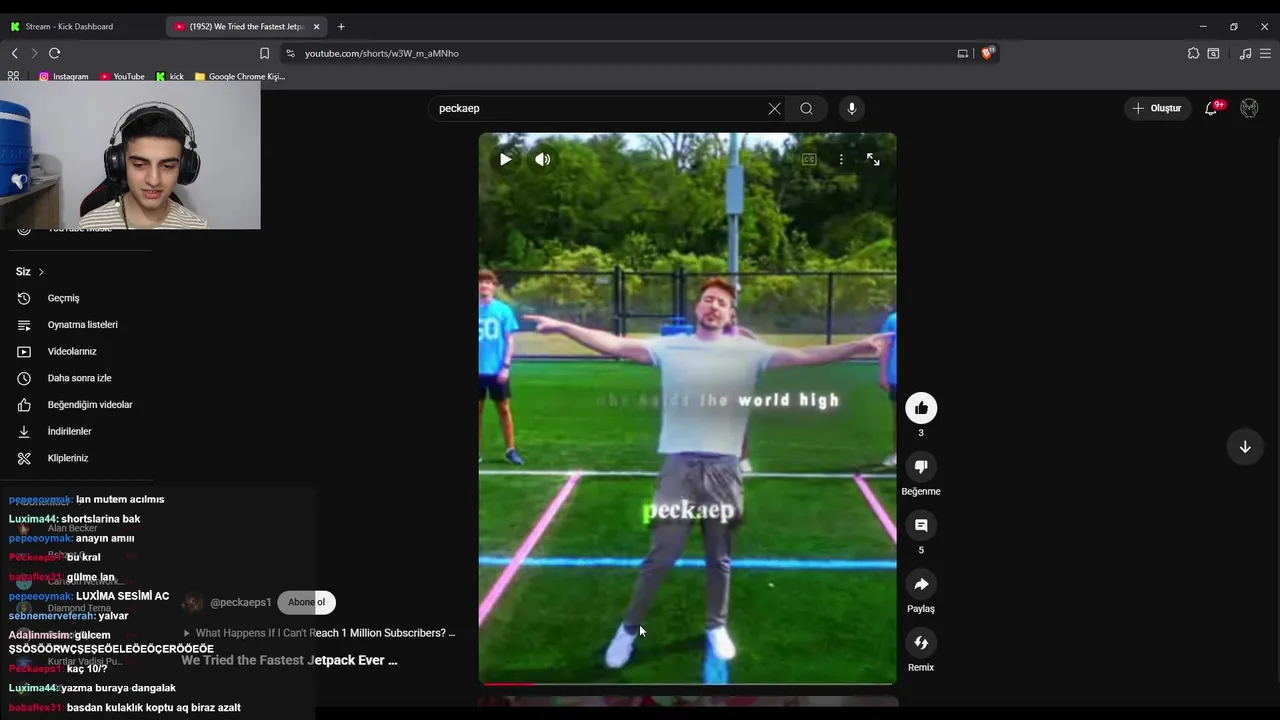Bookmark this page icon

(x=264, y=53)
